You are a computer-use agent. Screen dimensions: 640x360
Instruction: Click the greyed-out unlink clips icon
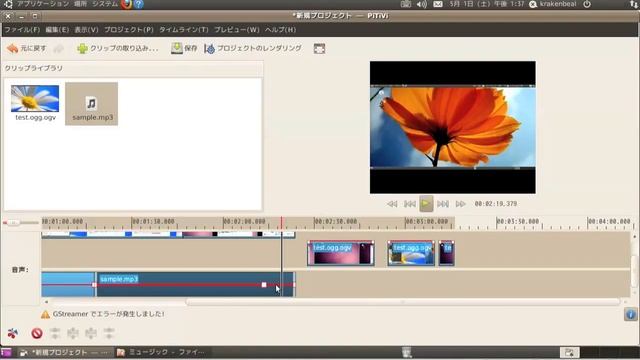[x=55, y=333]
